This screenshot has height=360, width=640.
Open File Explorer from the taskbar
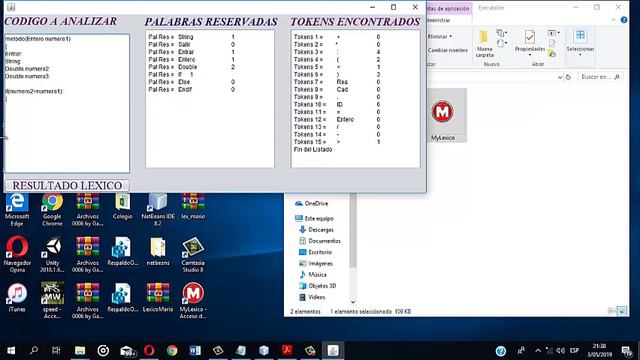80,351
